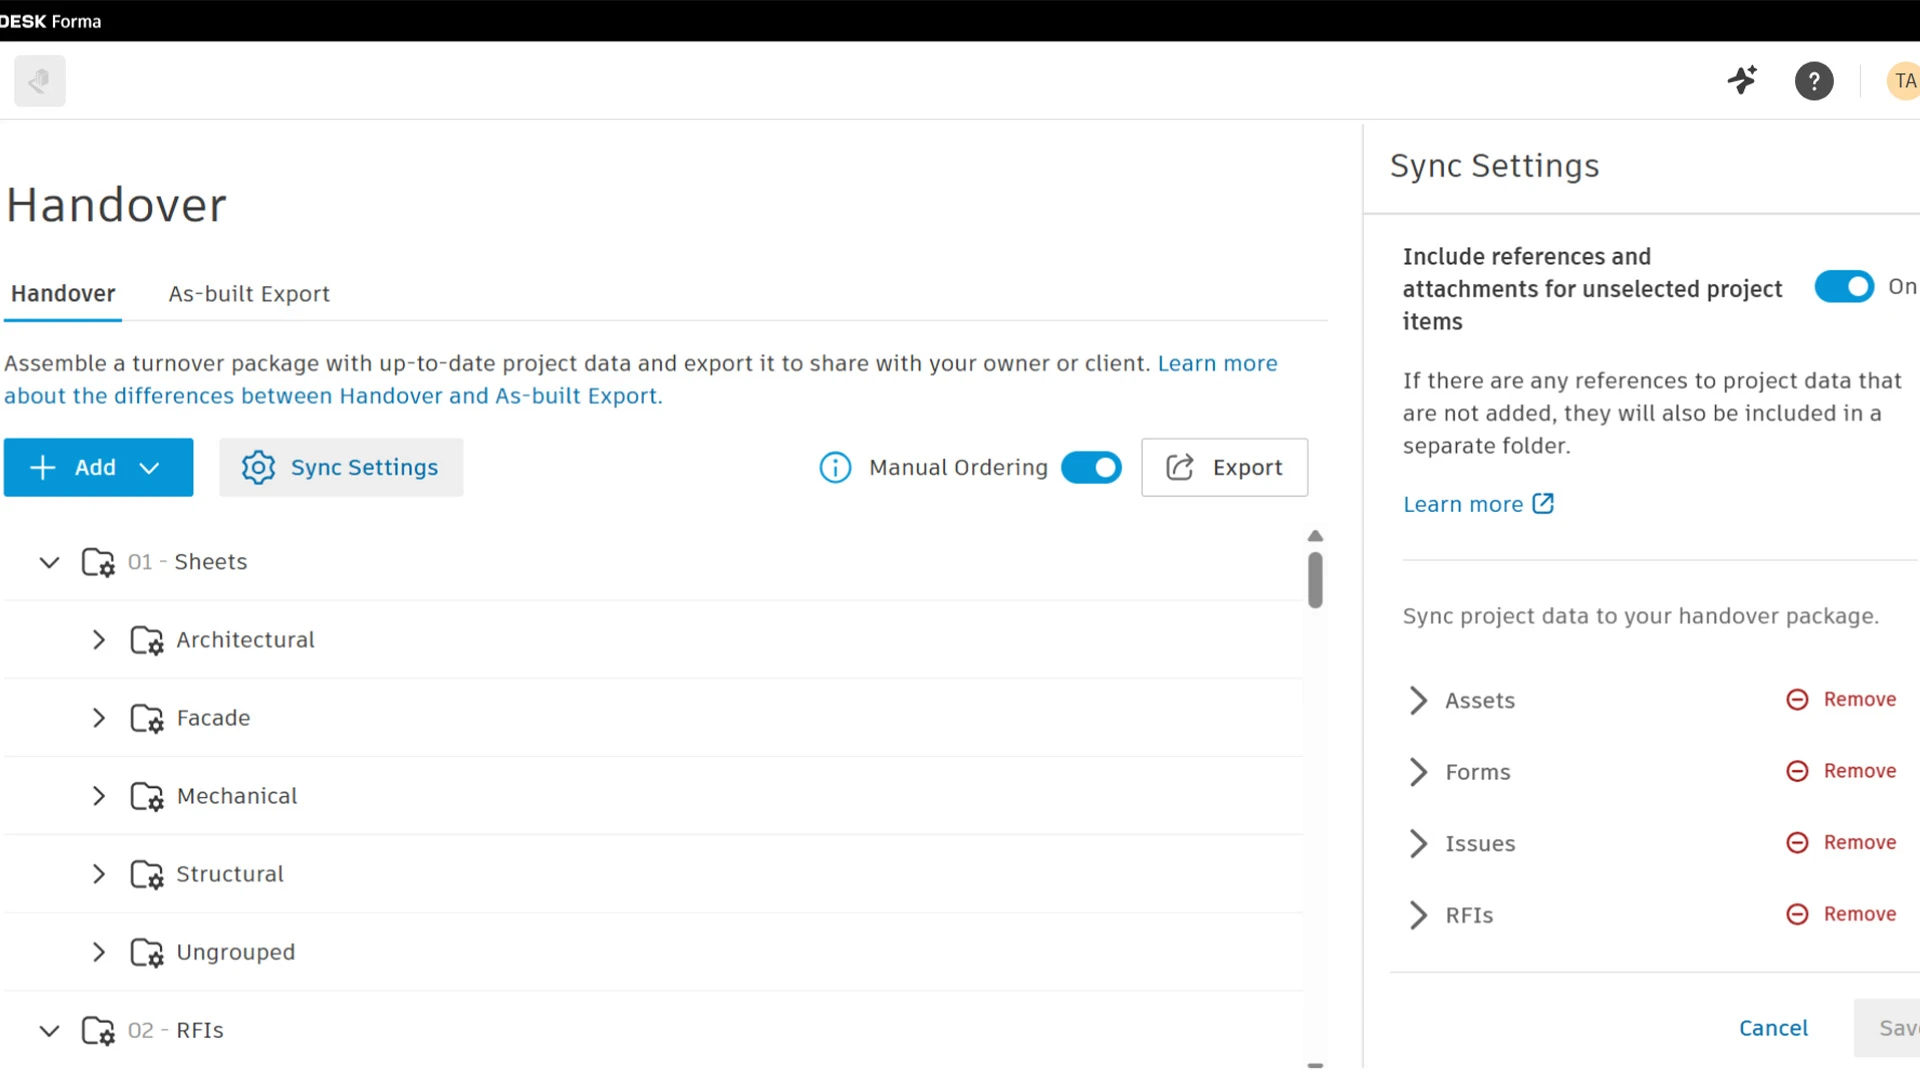Expand the Forms sync section
1920x1080 pixels.
click(1418, 772)
